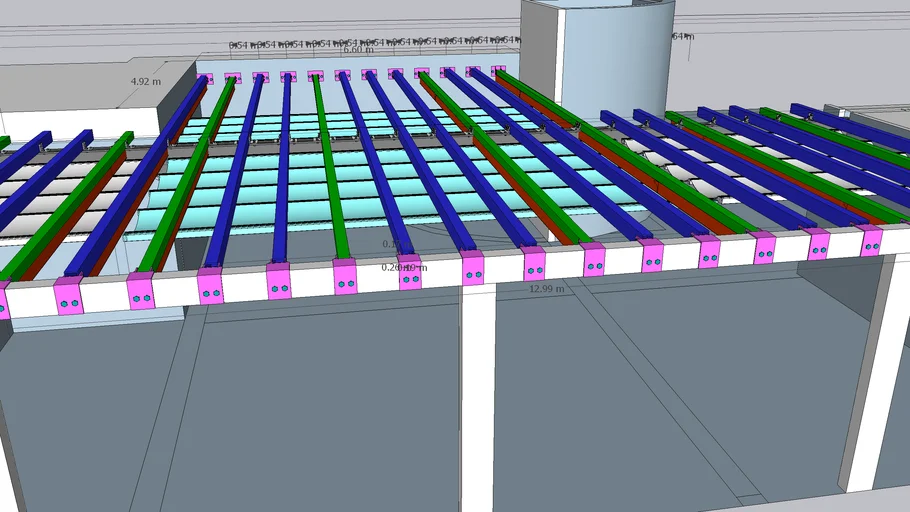Click the row of 0.54 m spacing dimensions
Screen dimensions: 910x512
tap(370, 42)
